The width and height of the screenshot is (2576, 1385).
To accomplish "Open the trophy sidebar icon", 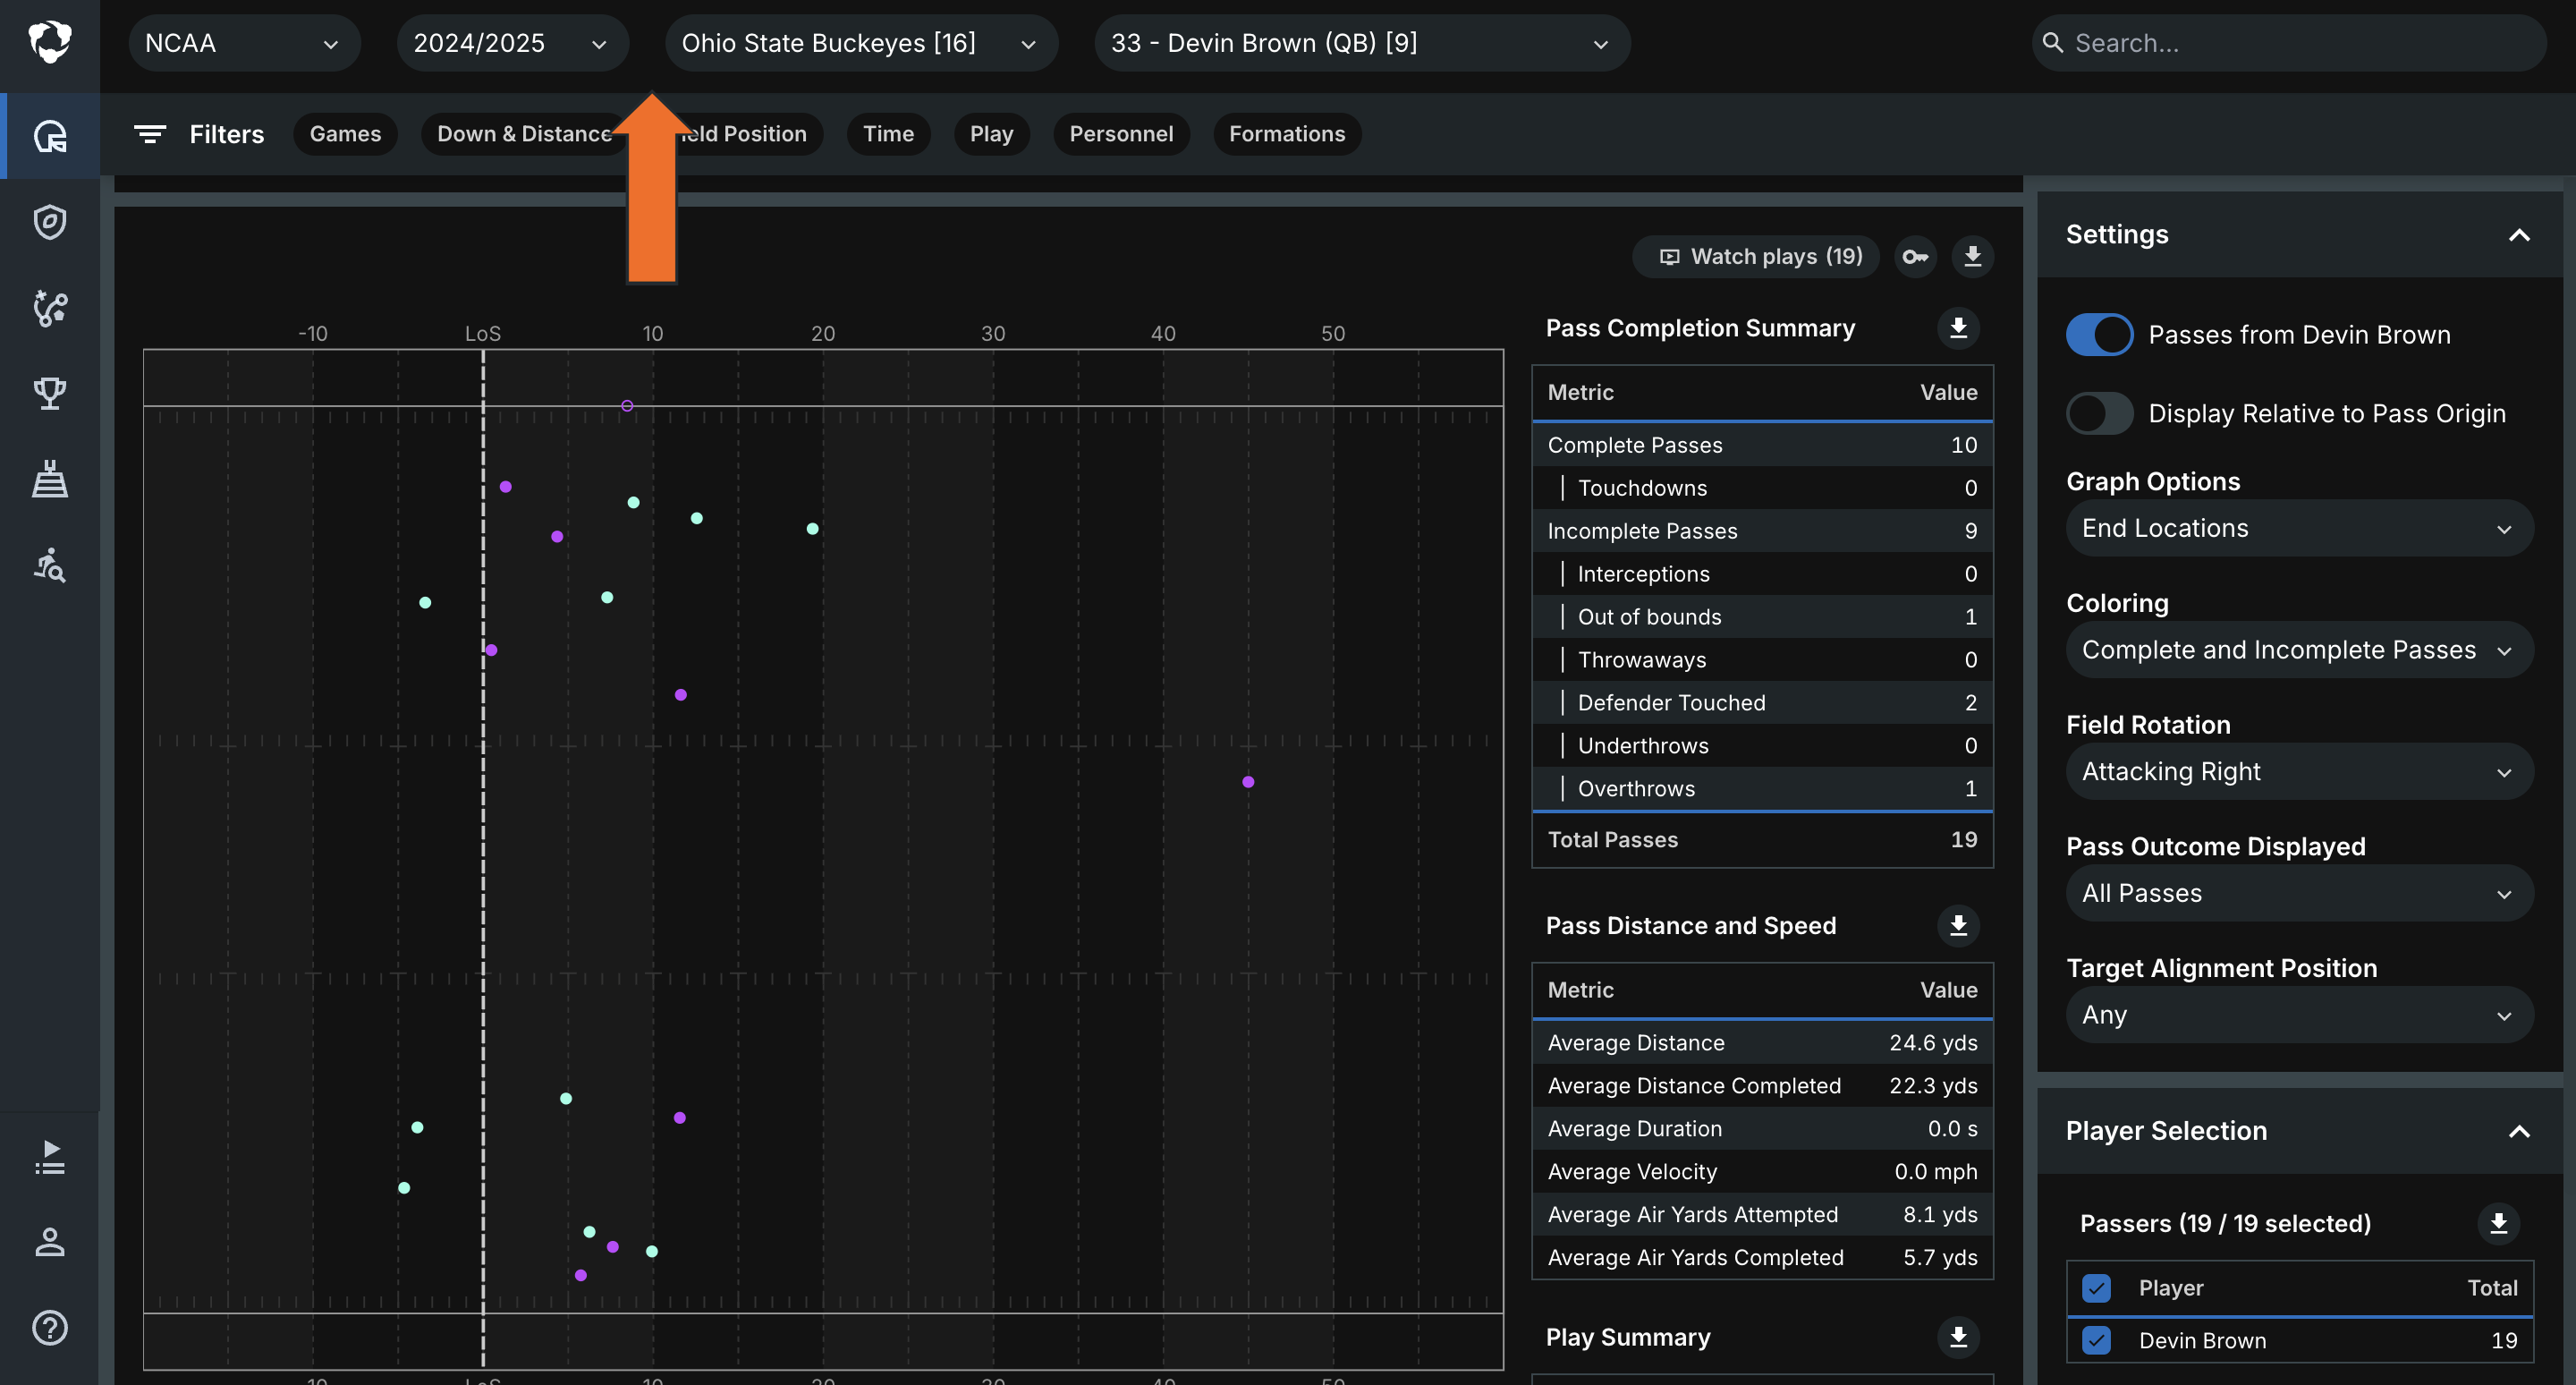I will [50, 393].
